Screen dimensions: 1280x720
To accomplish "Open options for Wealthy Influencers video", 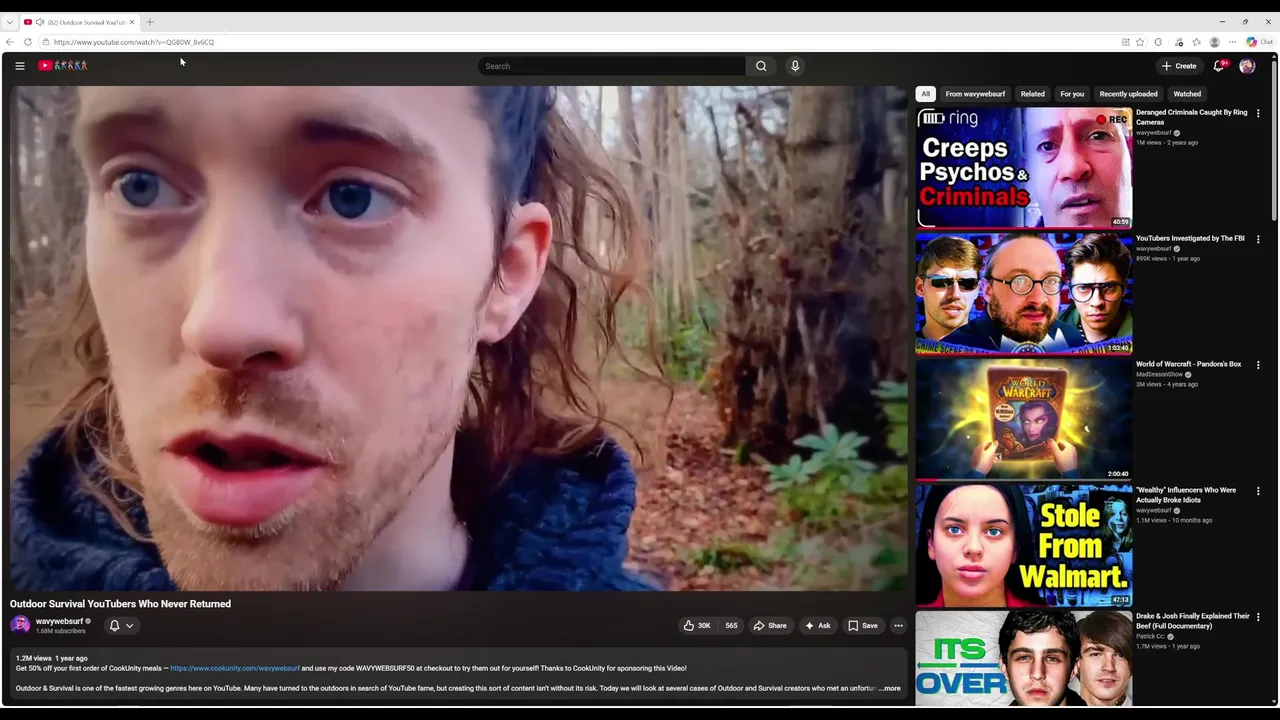I will click(x=1258, y=491).
